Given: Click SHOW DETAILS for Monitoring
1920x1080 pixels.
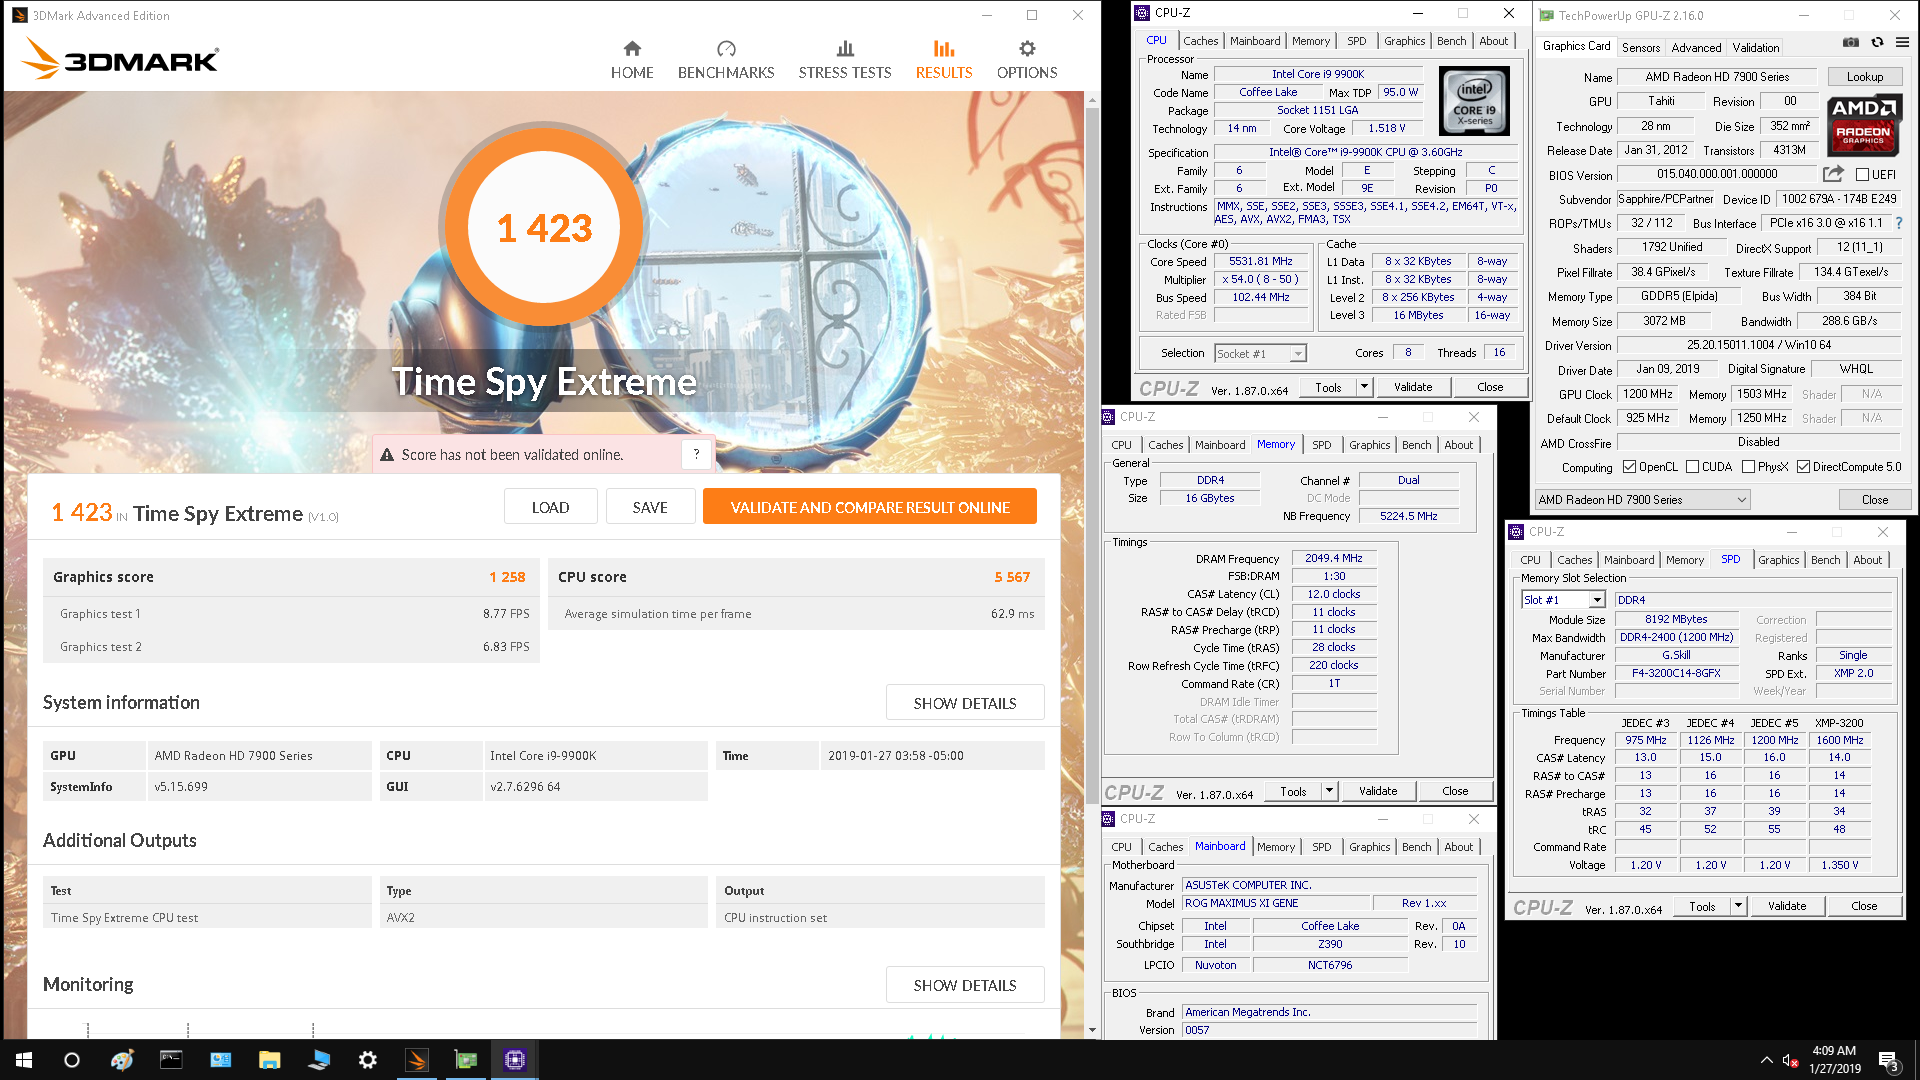Looking at the screenshot, I should [x=965, y=985].
